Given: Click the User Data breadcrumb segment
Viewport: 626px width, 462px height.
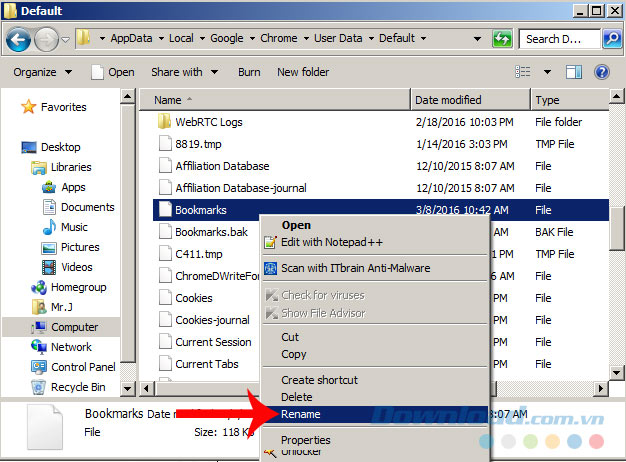Looking at the screenshot, I should pyautogui.click(x=337, y=38).
